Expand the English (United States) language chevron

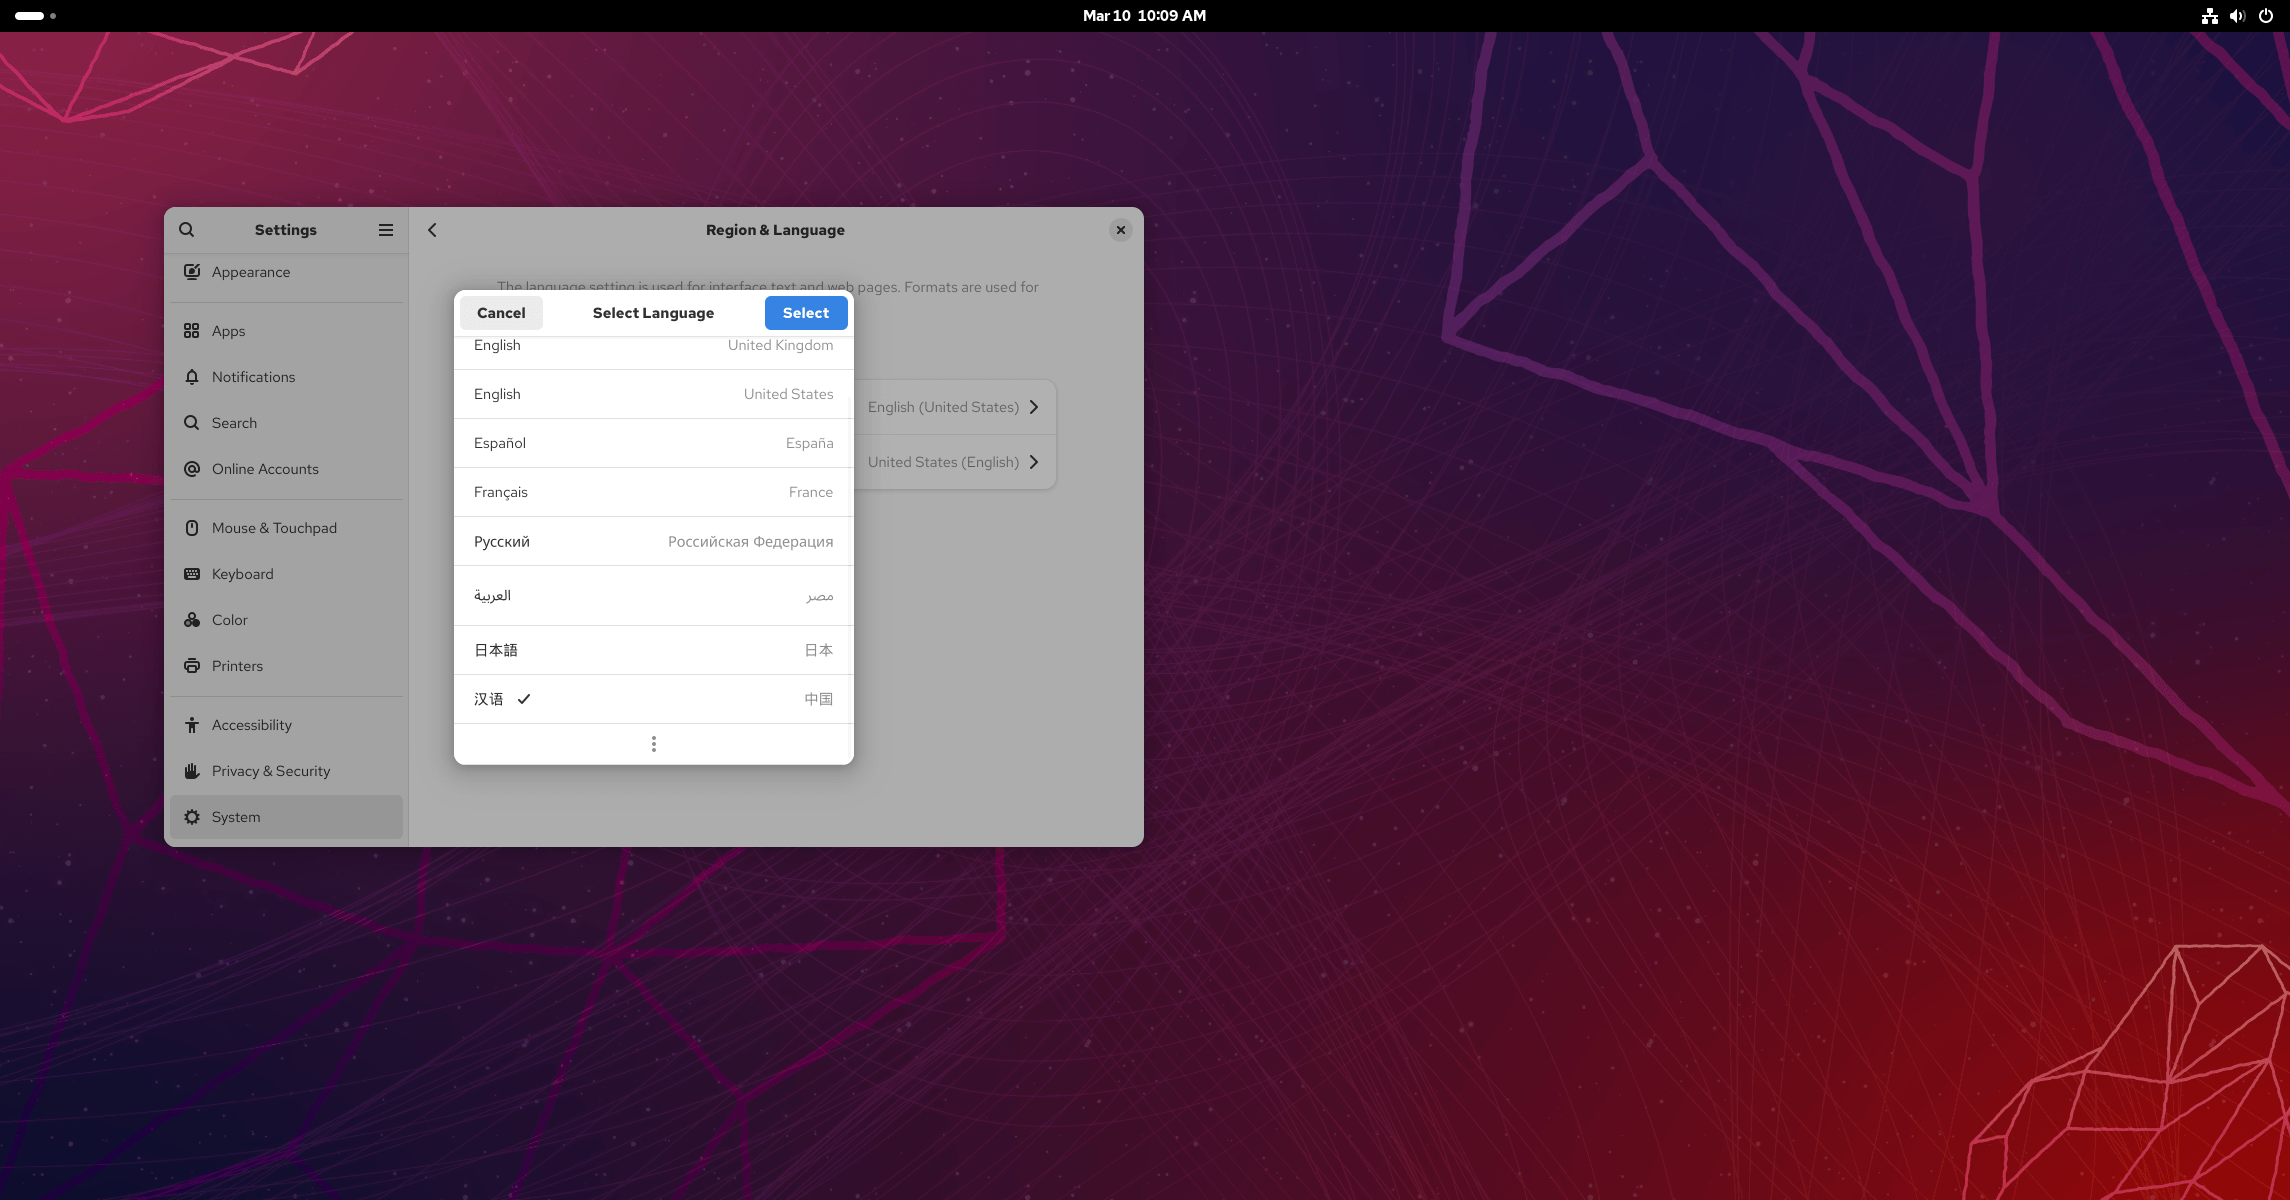[x=1034, y=407]
